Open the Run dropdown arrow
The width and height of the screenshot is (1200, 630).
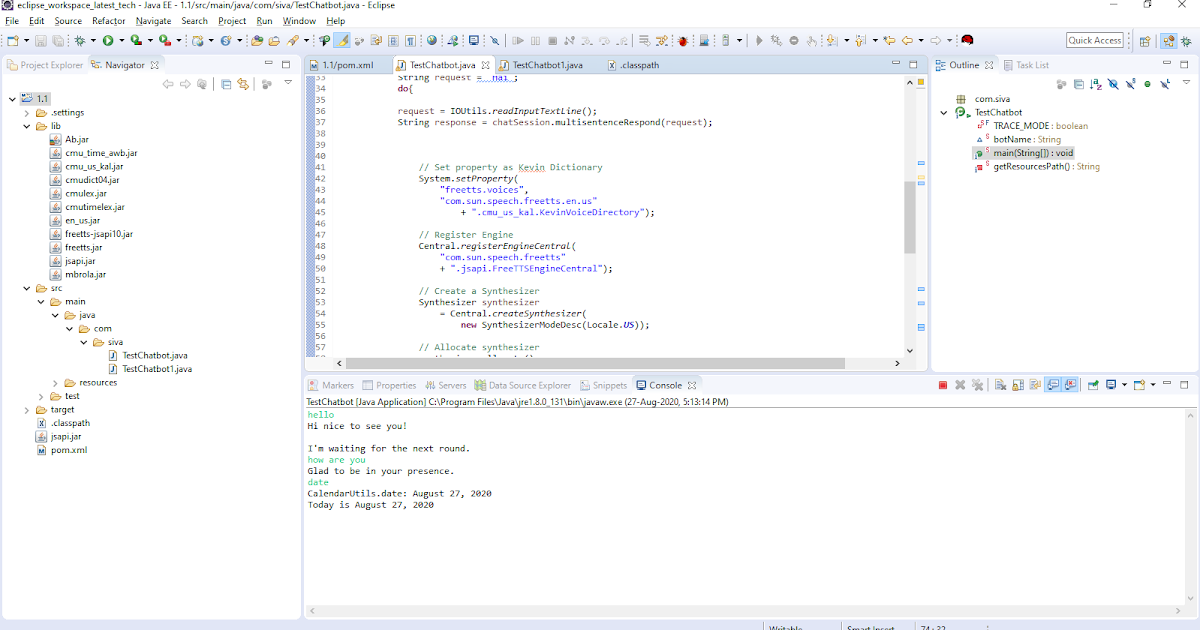pos(121,41)
